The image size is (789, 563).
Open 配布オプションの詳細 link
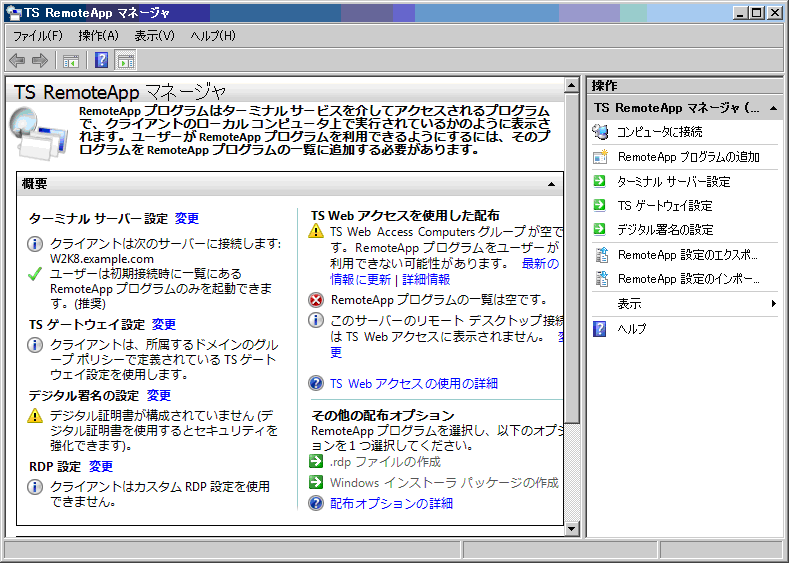[x=391, y=503]
